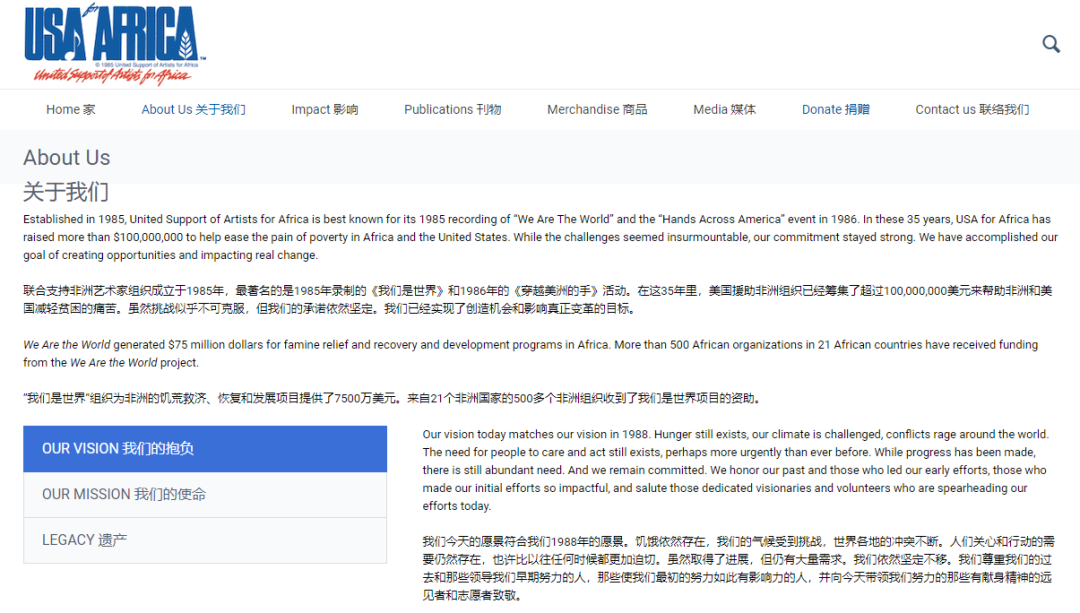Viewport: 1080px width, 613px height.
Task: Open Contact us 联络我们 link
Action: (x=972, y=110)
